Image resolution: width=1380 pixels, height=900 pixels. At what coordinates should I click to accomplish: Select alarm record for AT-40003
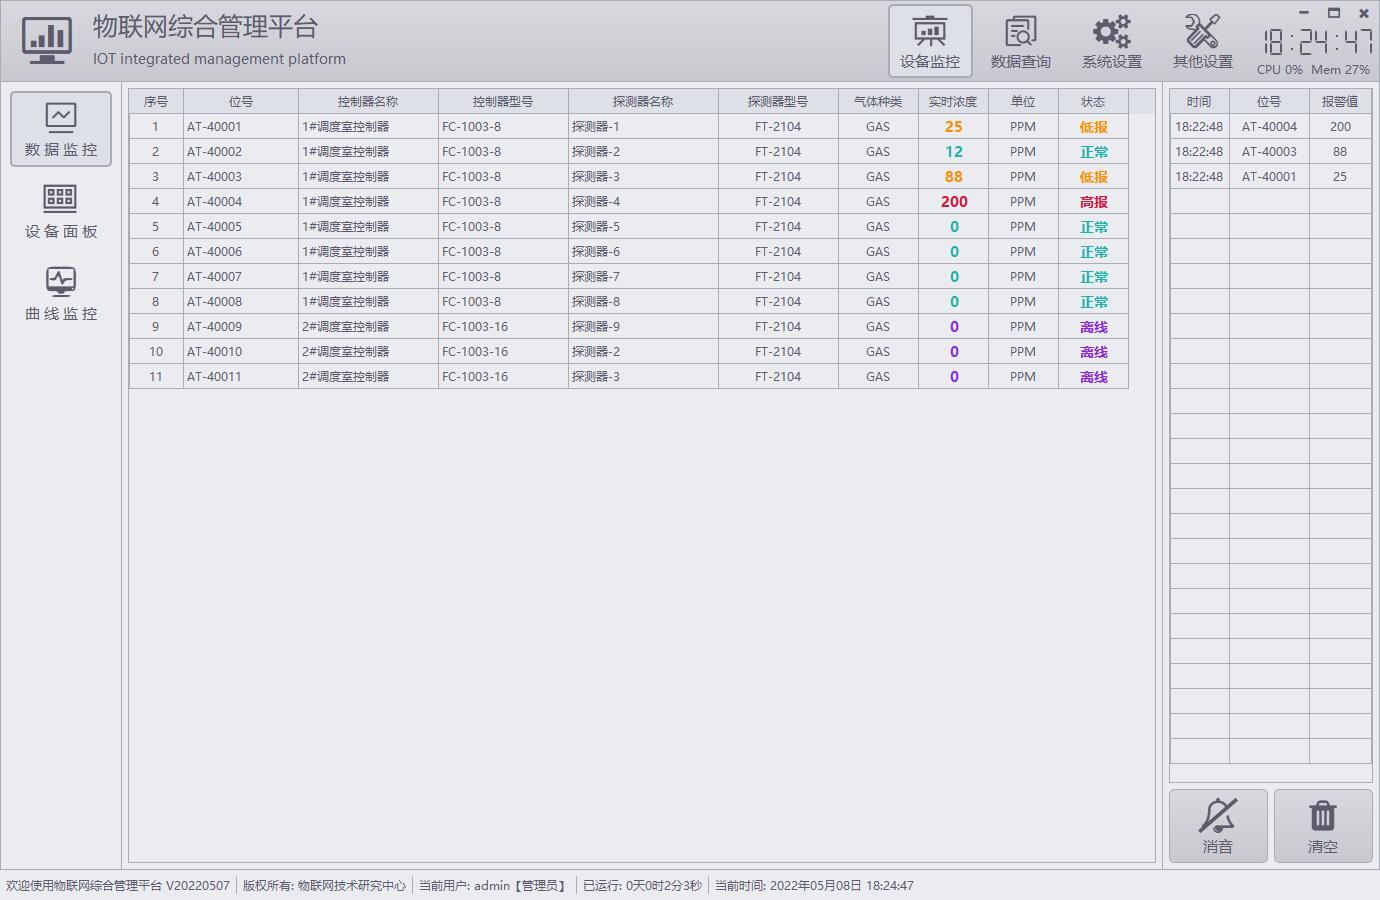coord(1269,152)
